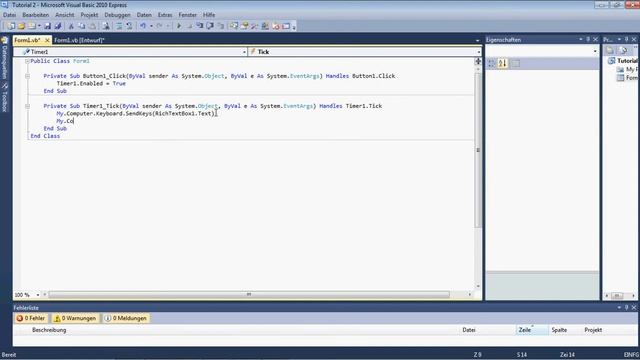This screenshot has height=360, width=640.
Task: Sort error list by Spalte column
Action: [x=559, y=330]
